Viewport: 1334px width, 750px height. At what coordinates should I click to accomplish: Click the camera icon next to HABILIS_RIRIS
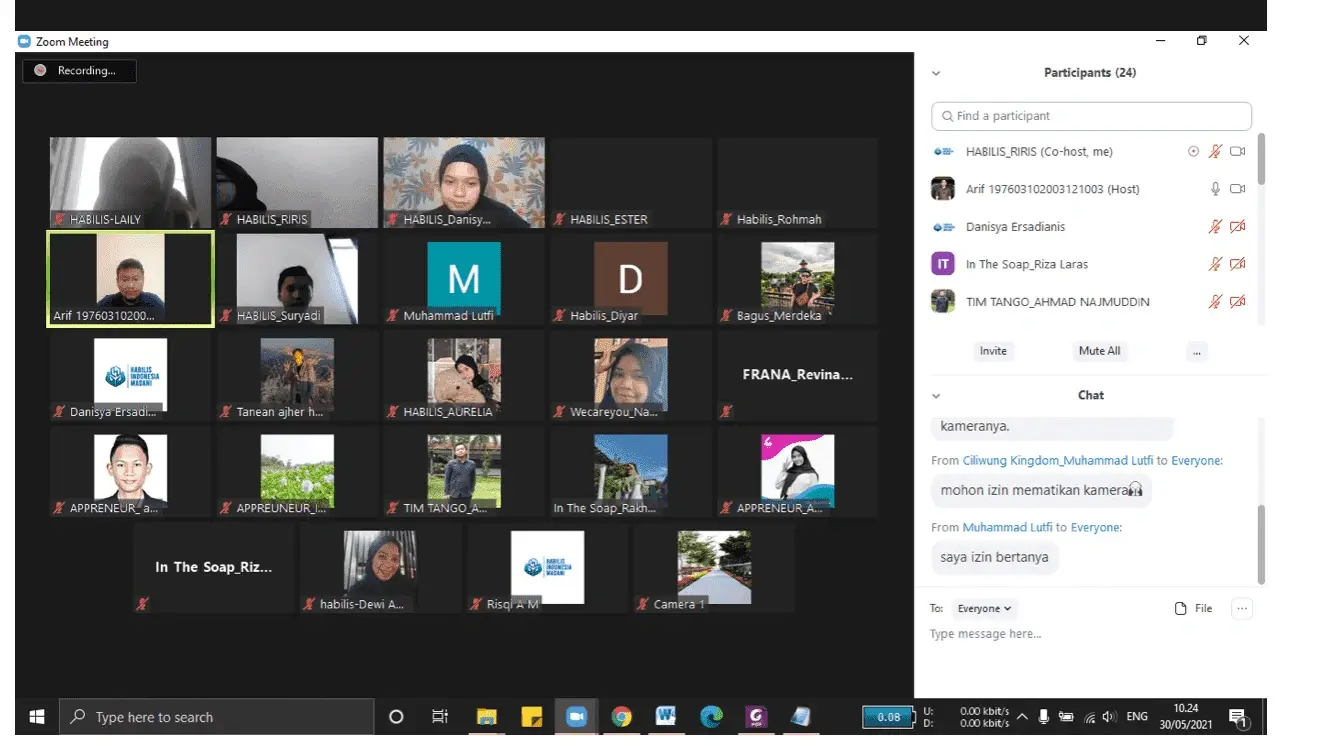[1237, 152]
